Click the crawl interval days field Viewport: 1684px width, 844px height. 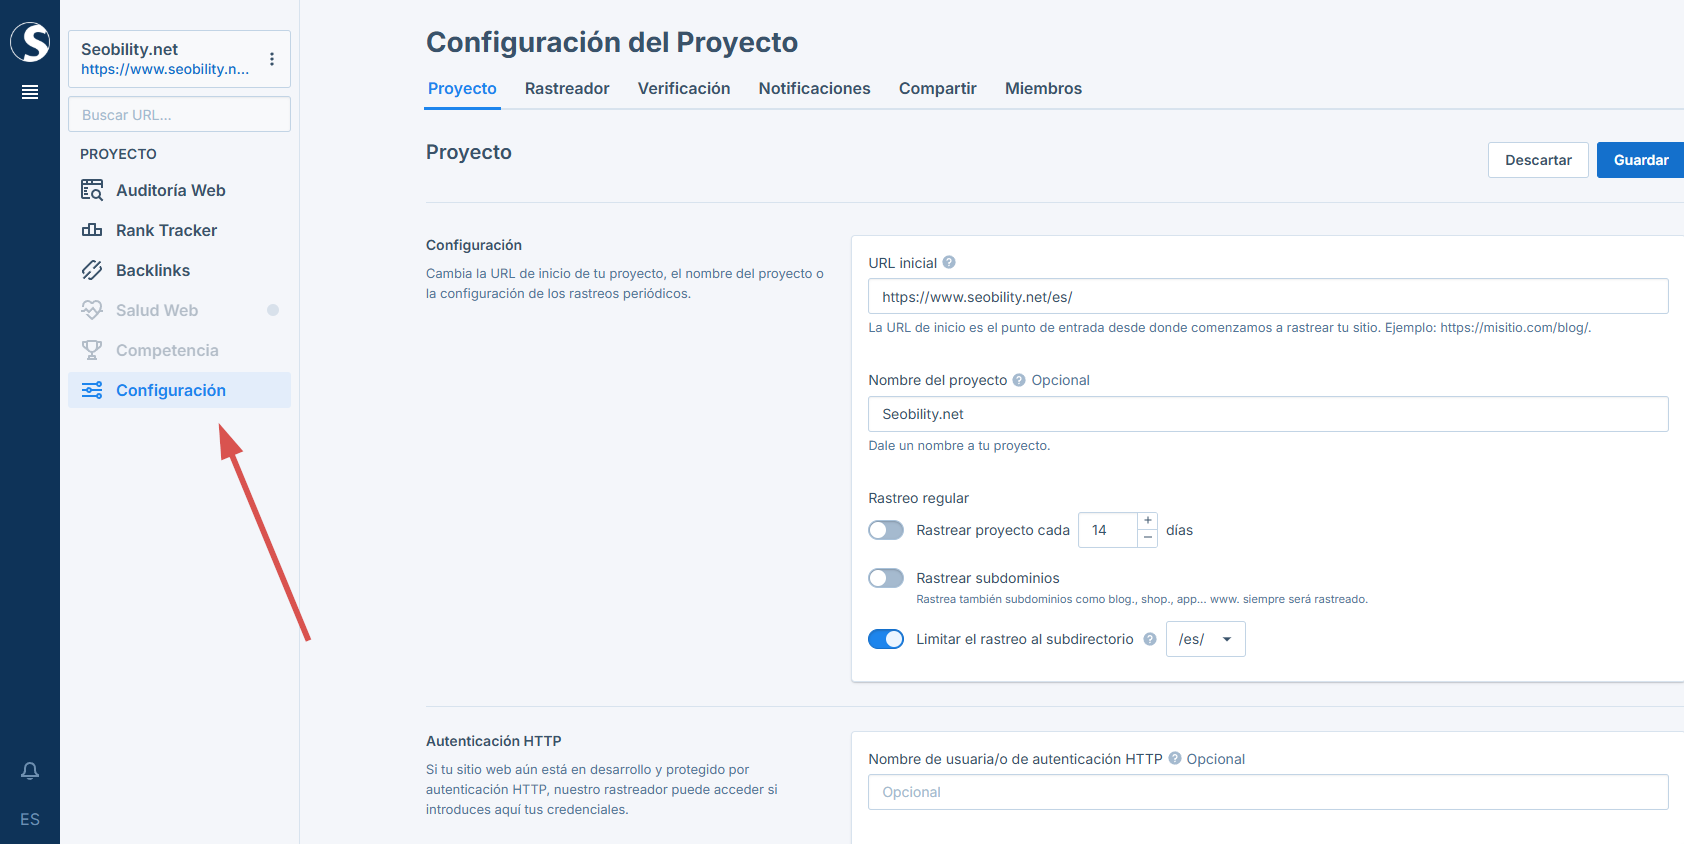(x=1108, y=530)
